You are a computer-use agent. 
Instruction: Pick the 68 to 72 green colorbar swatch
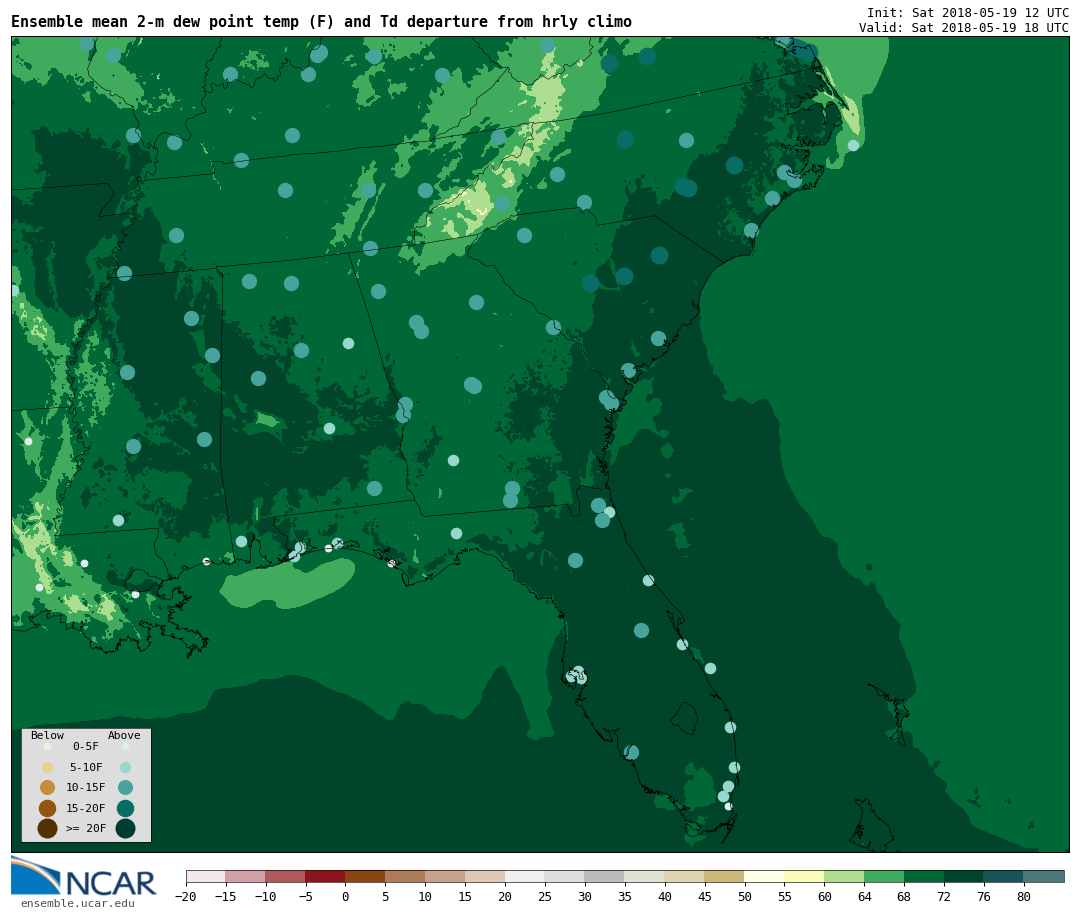(x=925, y=876)
